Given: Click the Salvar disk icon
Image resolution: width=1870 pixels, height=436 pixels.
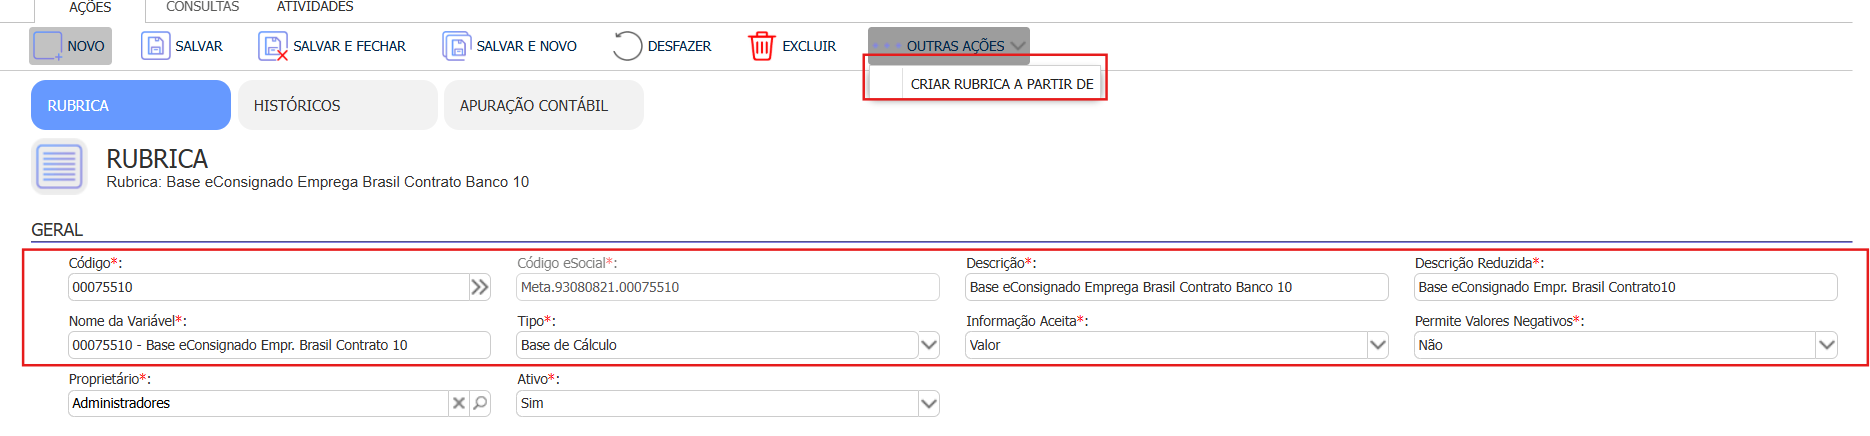Looking at the screenshot, I should point(155,46).
